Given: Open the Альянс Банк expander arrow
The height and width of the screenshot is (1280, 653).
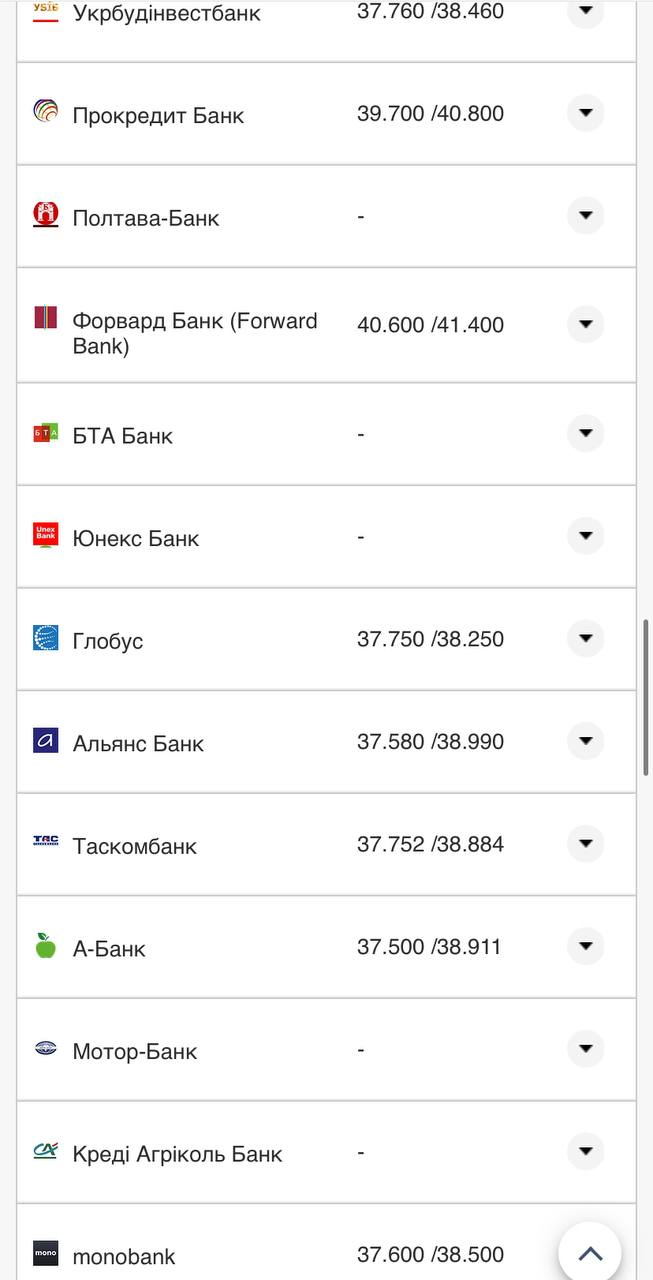Looking at the screenshot, I should (x=586, y=741).
